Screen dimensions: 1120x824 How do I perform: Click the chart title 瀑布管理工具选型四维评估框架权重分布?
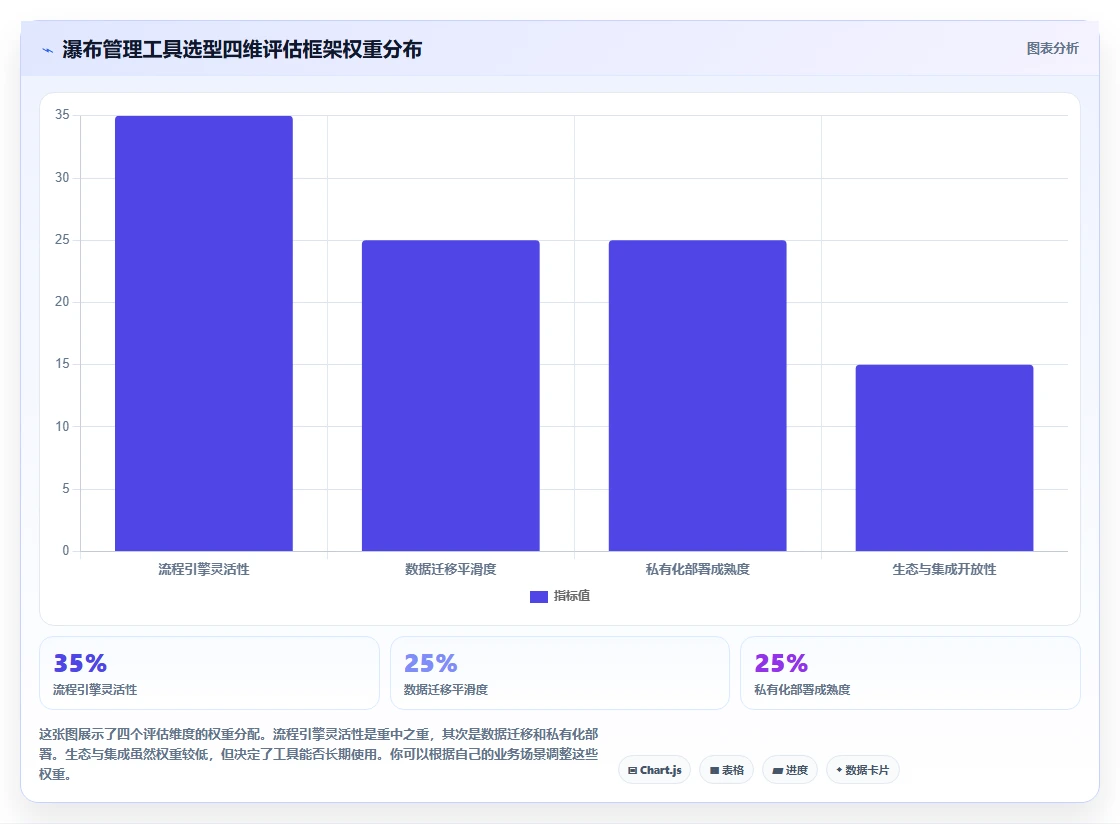[242, 49]
